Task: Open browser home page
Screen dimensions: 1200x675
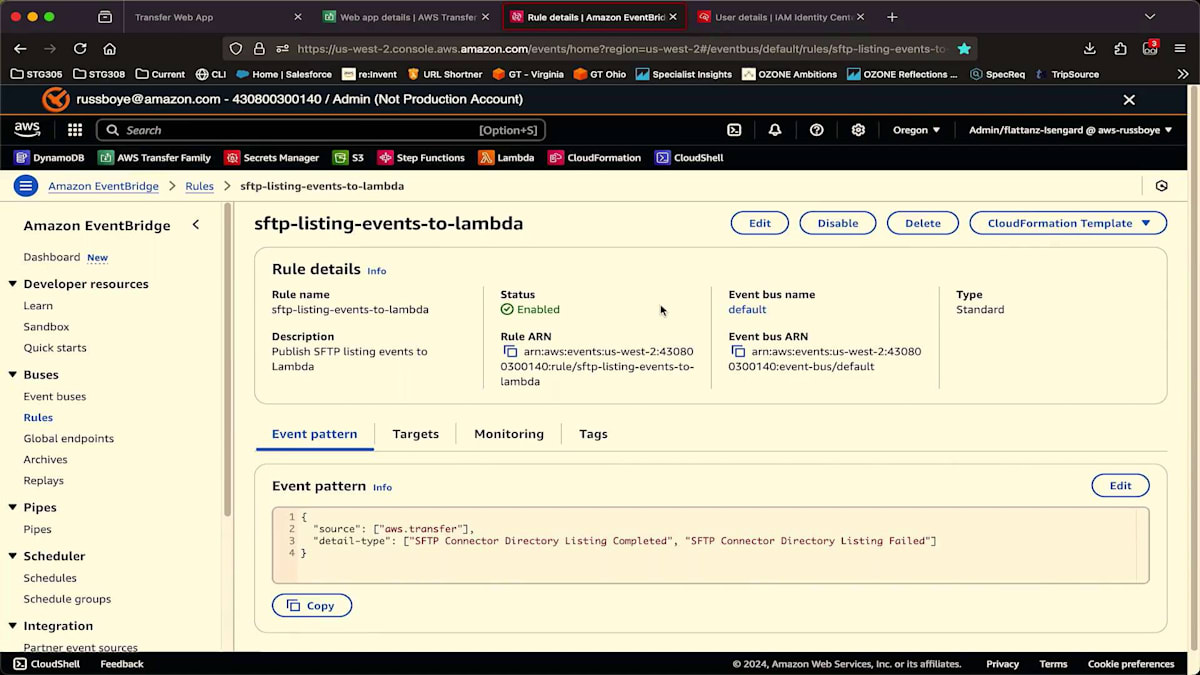Action: [110, 48]
